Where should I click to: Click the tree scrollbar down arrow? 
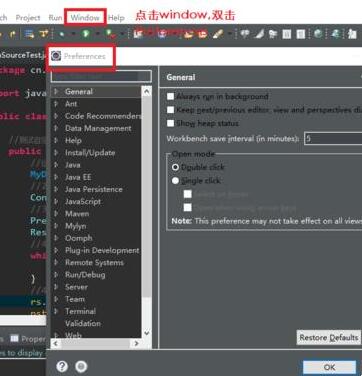tap(147, 333)
